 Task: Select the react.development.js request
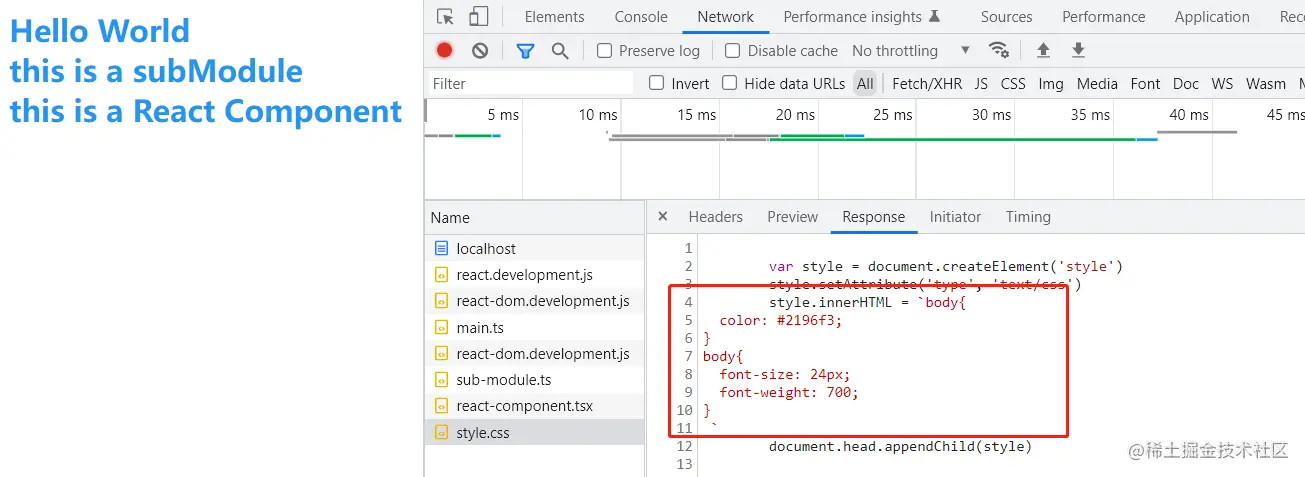click(535, 274)
